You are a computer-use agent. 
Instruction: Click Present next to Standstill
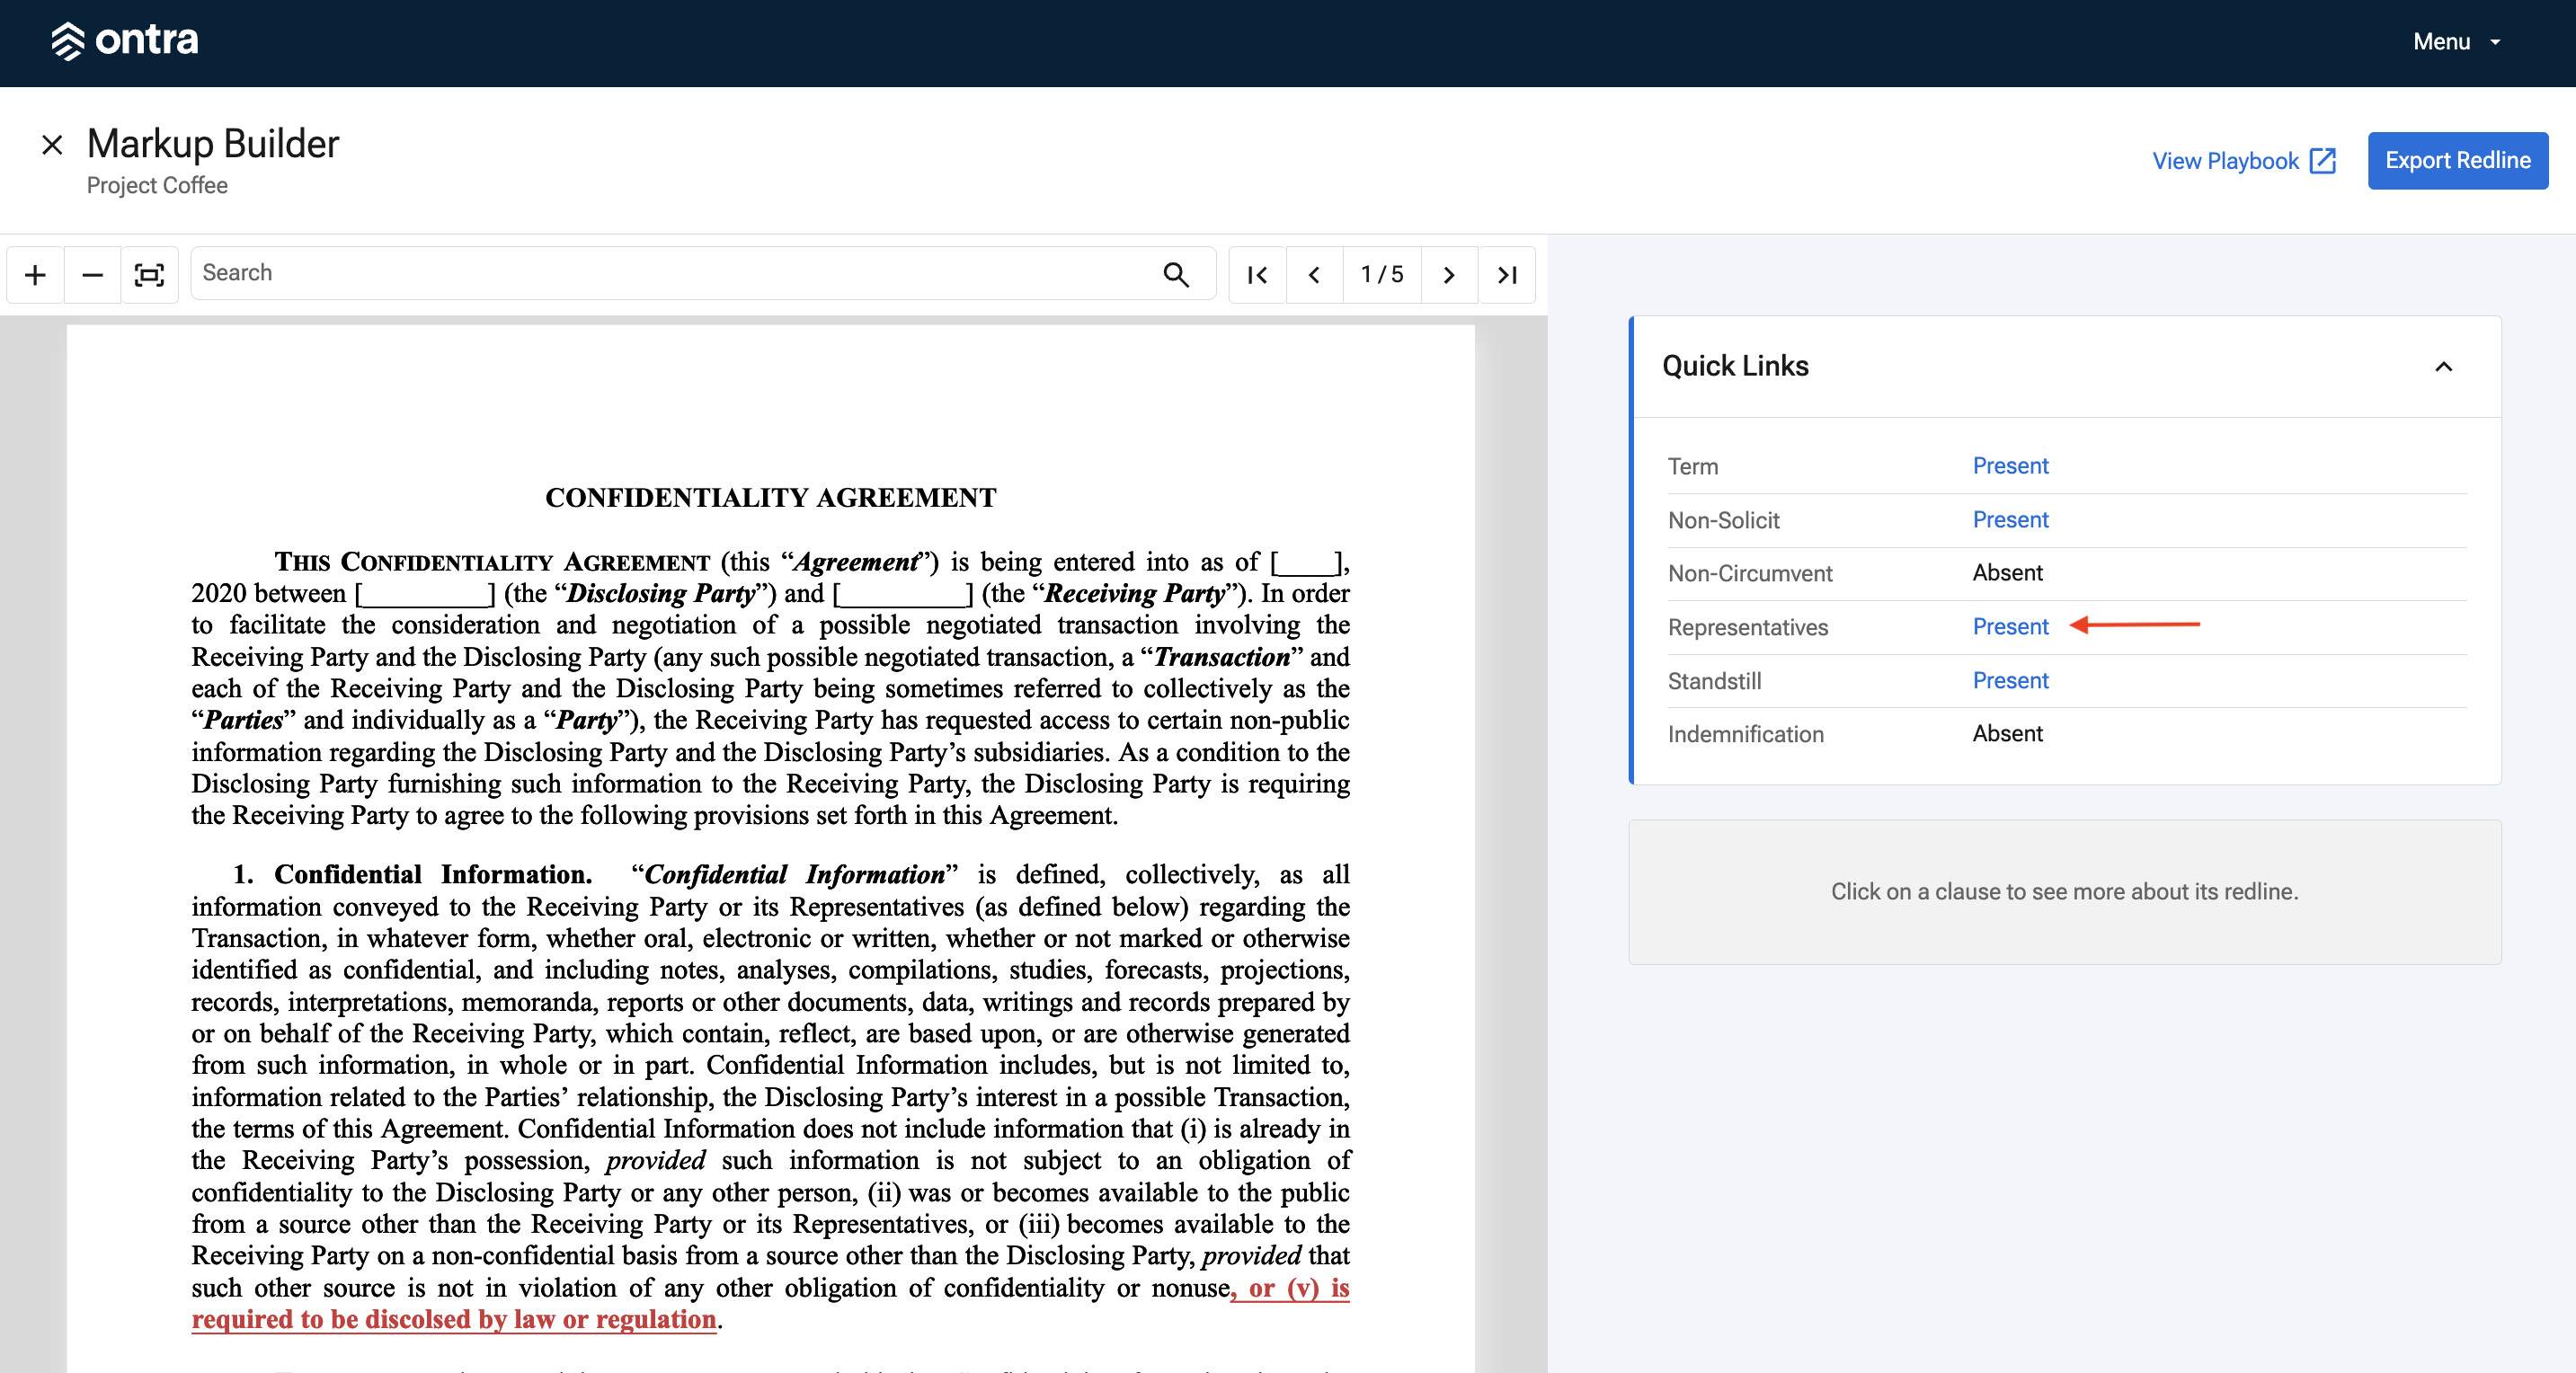[x=2010, y=681]
